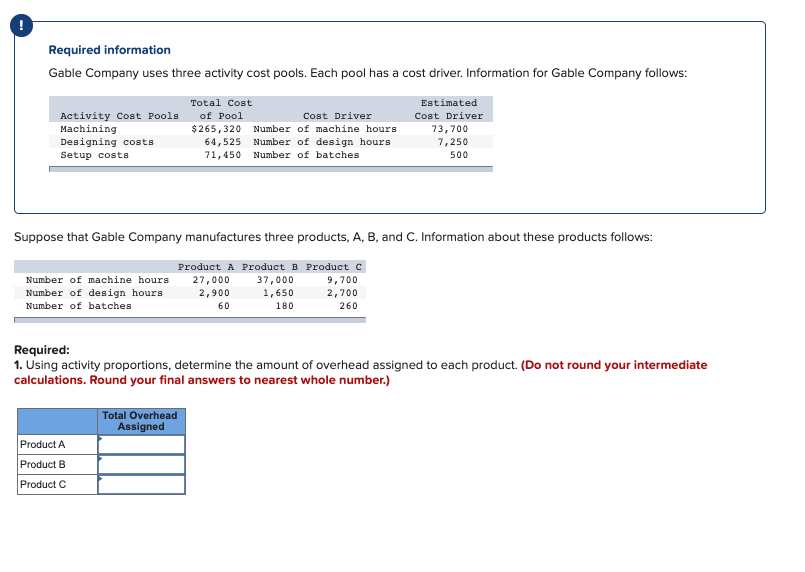
Task: Click the 'Required:' bold label
Action: [42, 350]
